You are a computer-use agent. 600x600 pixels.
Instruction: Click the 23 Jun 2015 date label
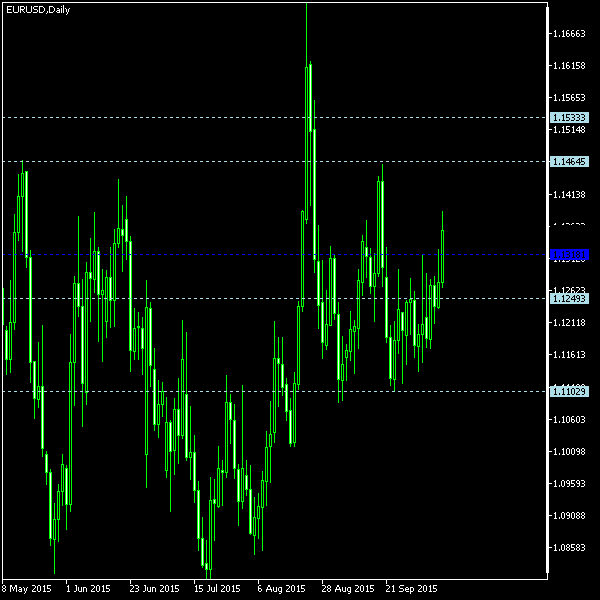154,589
